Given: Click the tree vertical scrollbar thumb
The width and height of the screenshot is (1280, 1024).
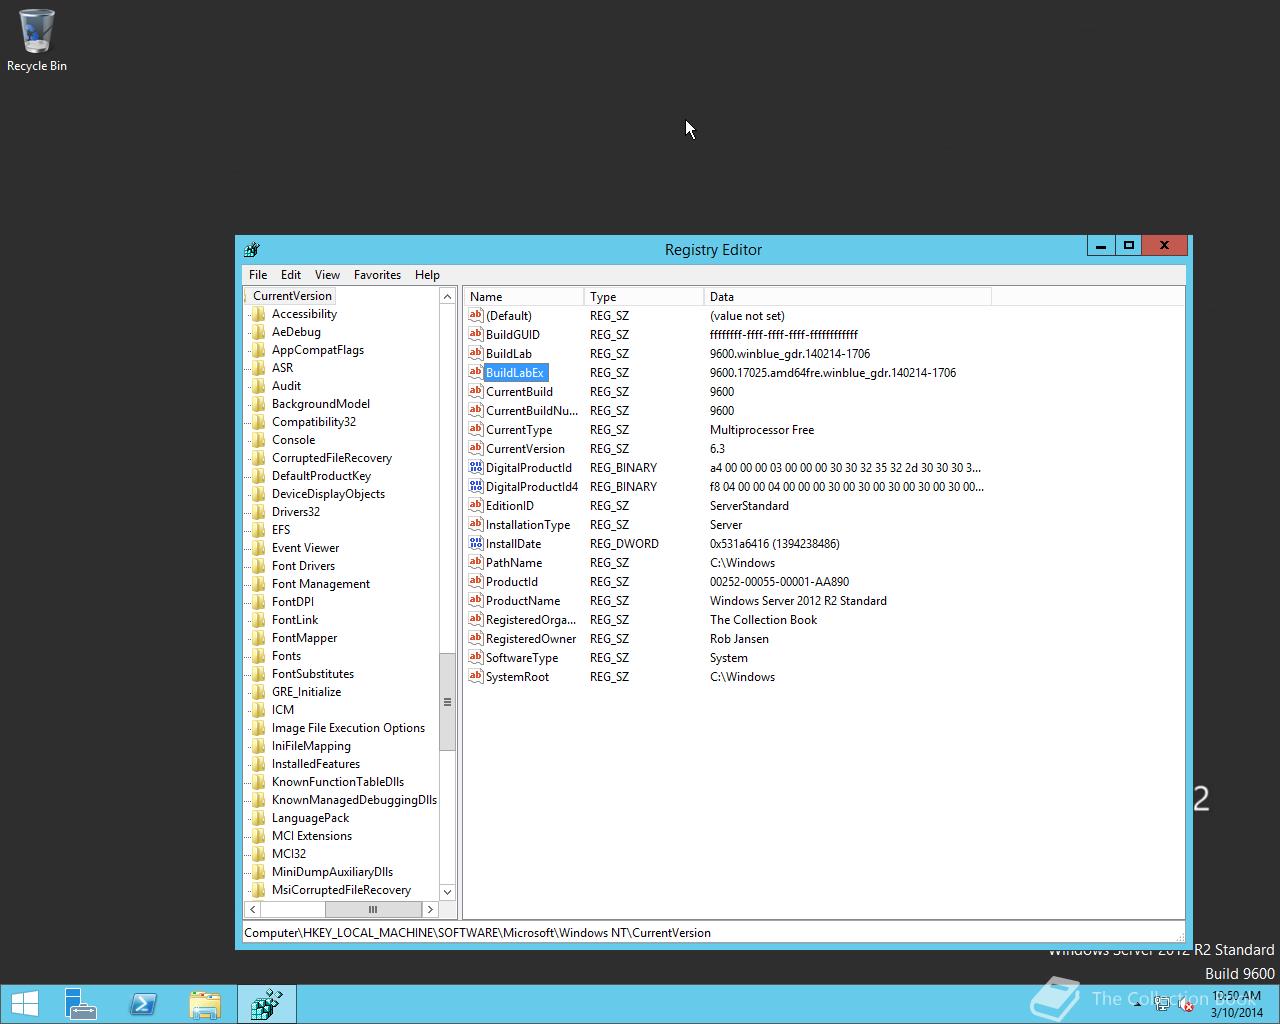Looking at the screenshot, I should [447, 702].
